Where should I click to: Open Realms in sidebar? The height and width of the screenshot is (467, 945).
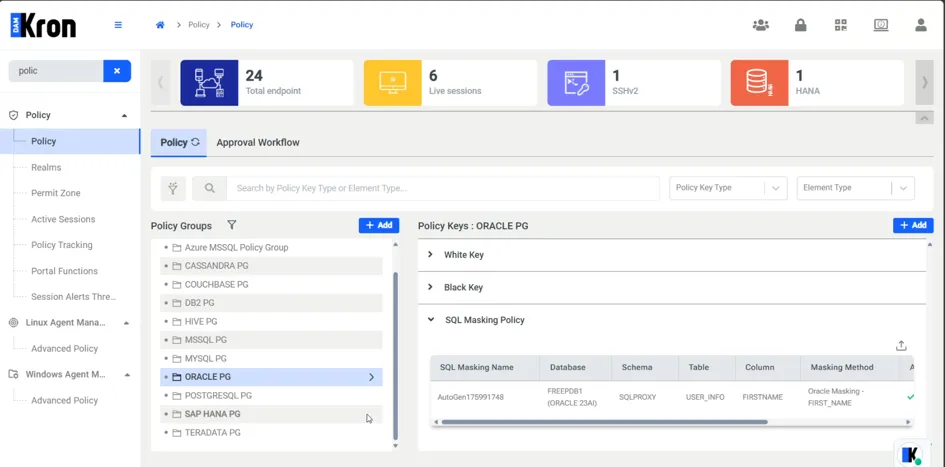coord(46,168)
